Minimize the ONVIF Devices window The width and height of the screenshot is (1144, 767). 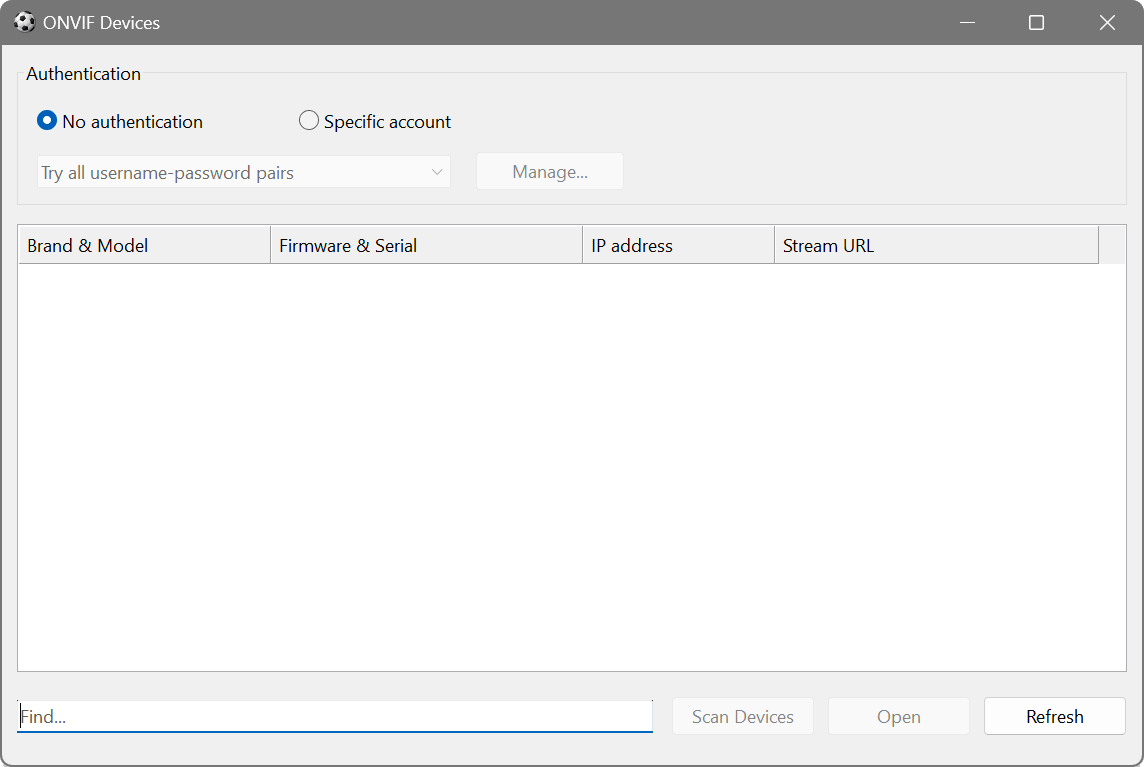(966, 22)
